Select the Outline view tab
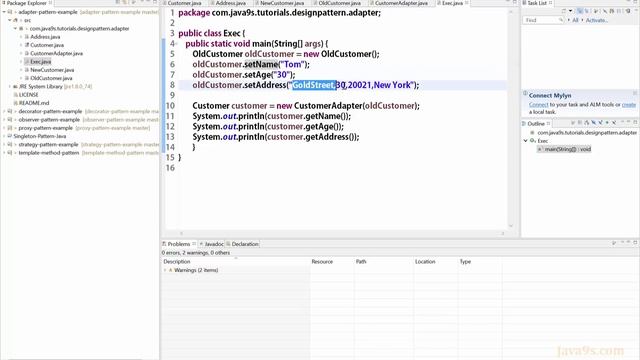The image size is (640, 360). pos(536,124)
